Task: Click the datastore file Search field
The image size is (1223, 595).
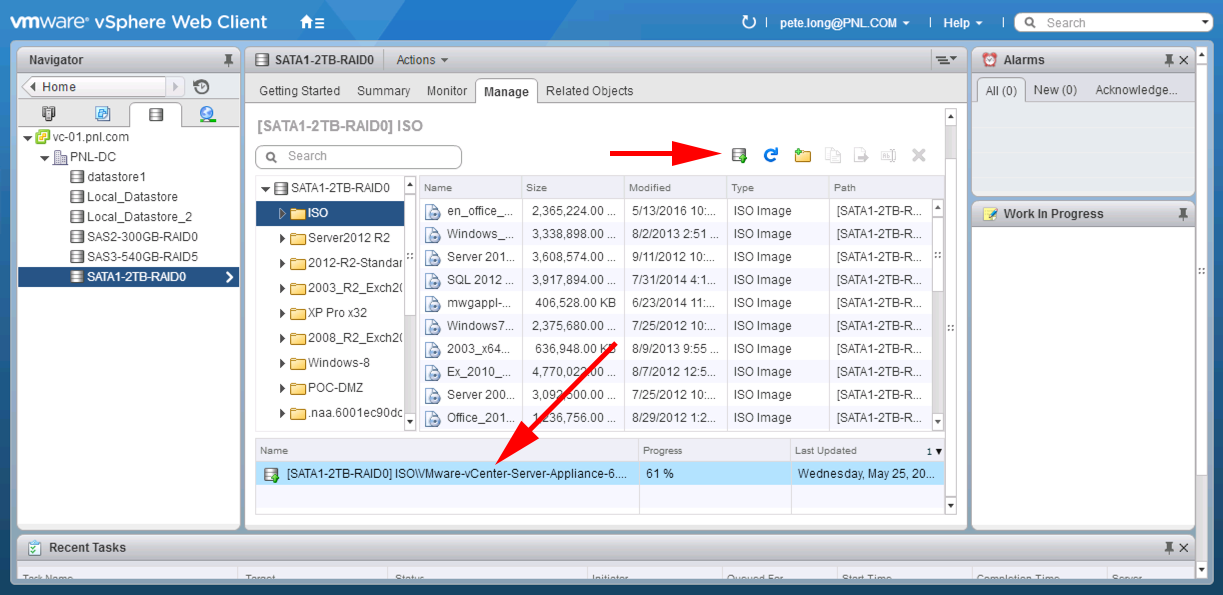Action: [359, 157]
